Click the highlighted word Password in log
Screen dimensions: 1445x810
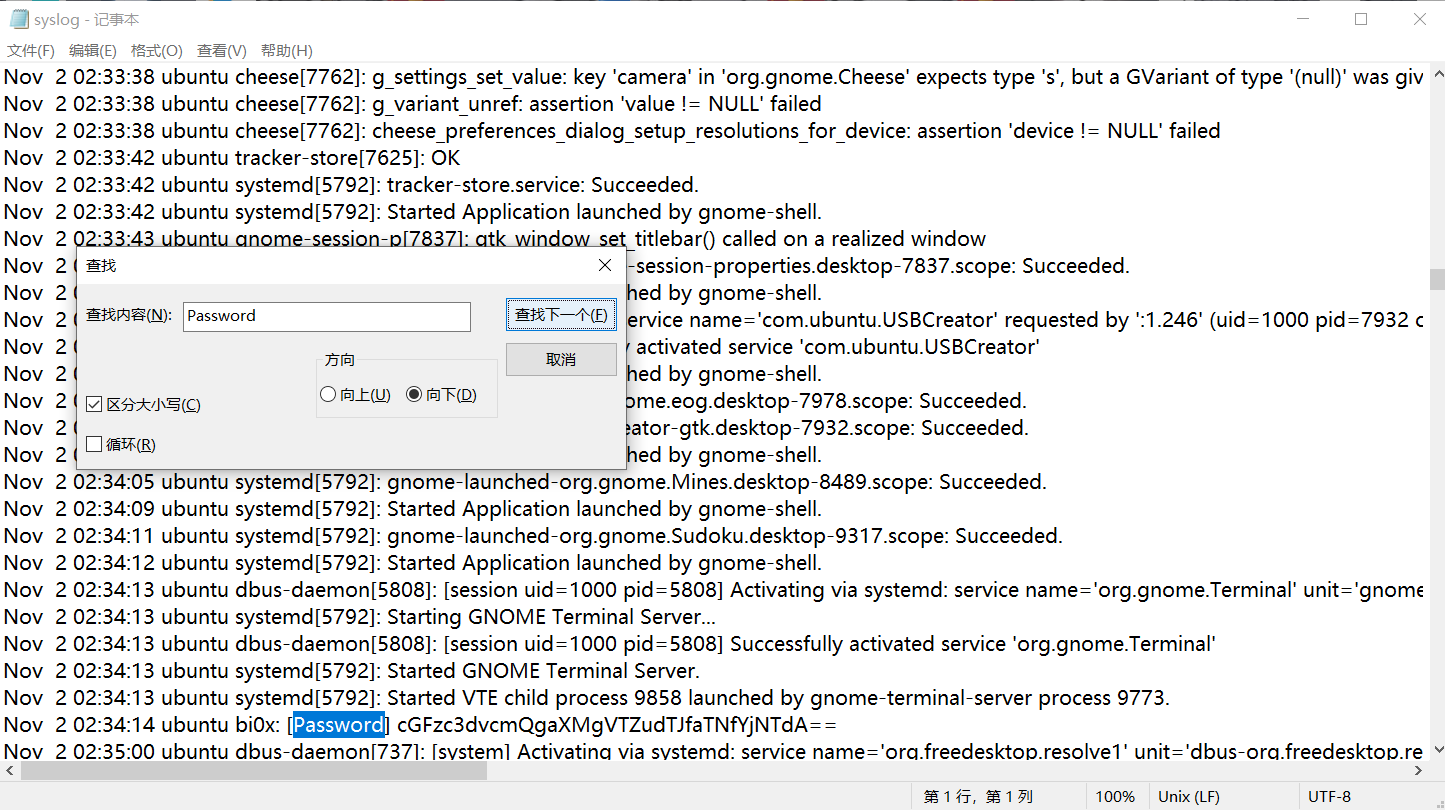click(339, 724)
